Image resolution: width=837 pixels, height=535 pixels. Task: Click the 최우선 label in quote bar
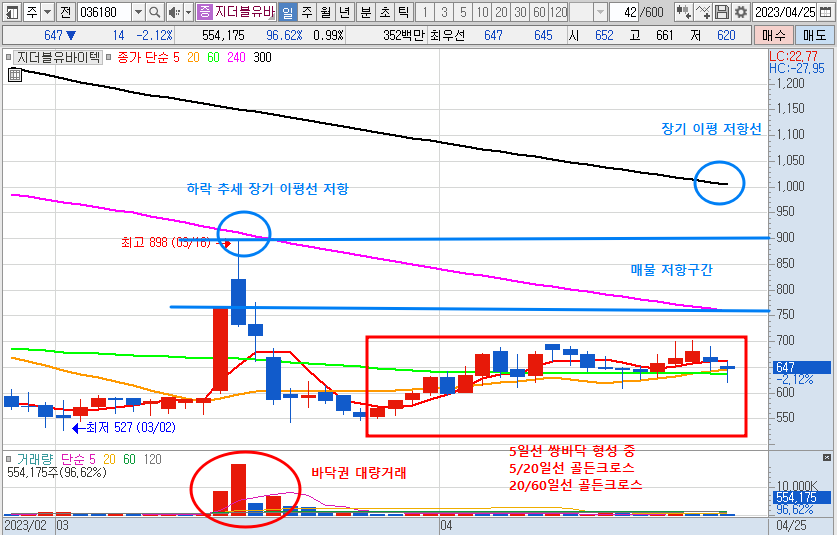coord(447,36)
